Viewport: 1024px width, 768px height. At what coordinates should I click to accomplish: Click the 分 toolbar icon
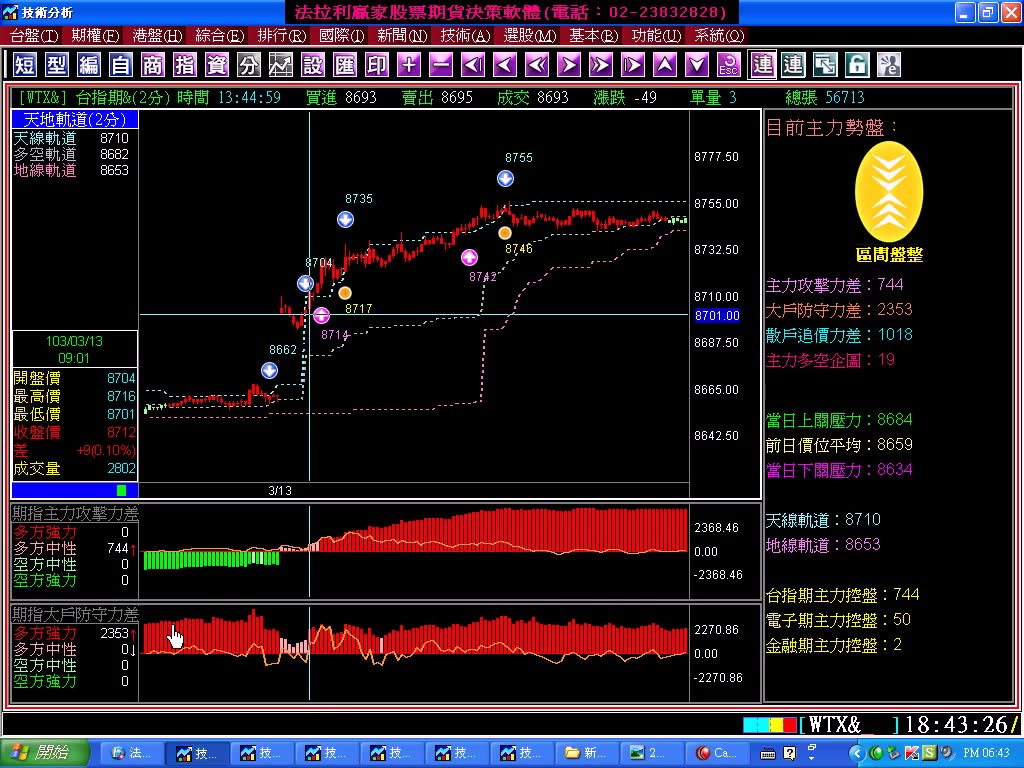(x=249, y=65)
